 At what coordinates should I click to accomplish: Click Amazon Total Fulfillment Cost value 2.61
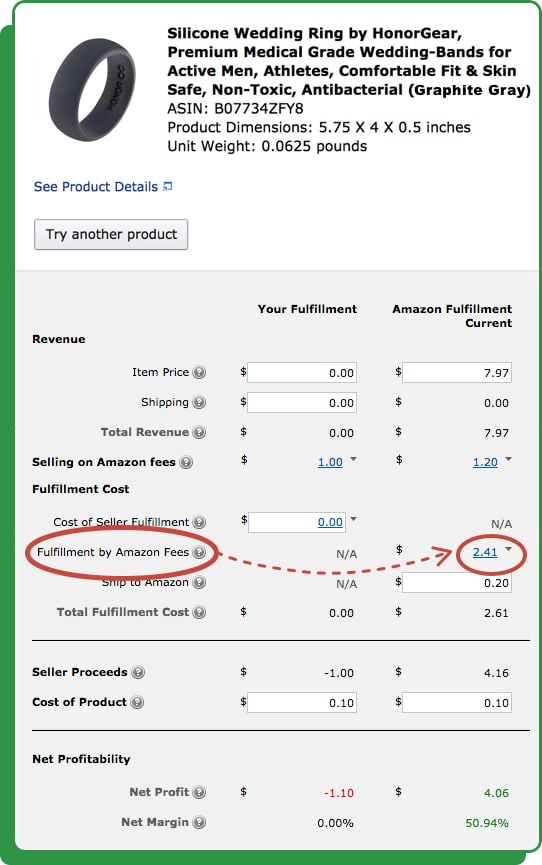click(496, 613)
